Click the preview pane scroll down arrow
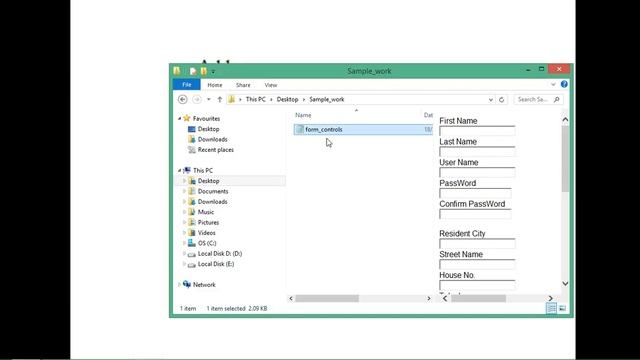 [565, 283]
